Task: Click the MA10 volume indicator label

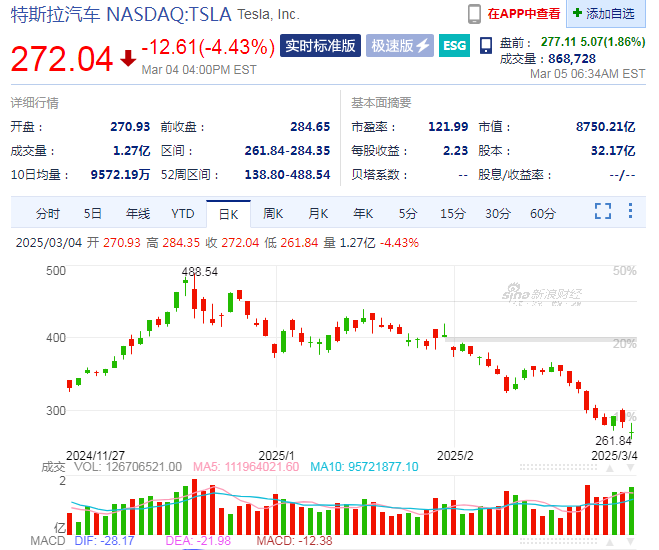Action: pyautogui.click(x=364, y=467)
